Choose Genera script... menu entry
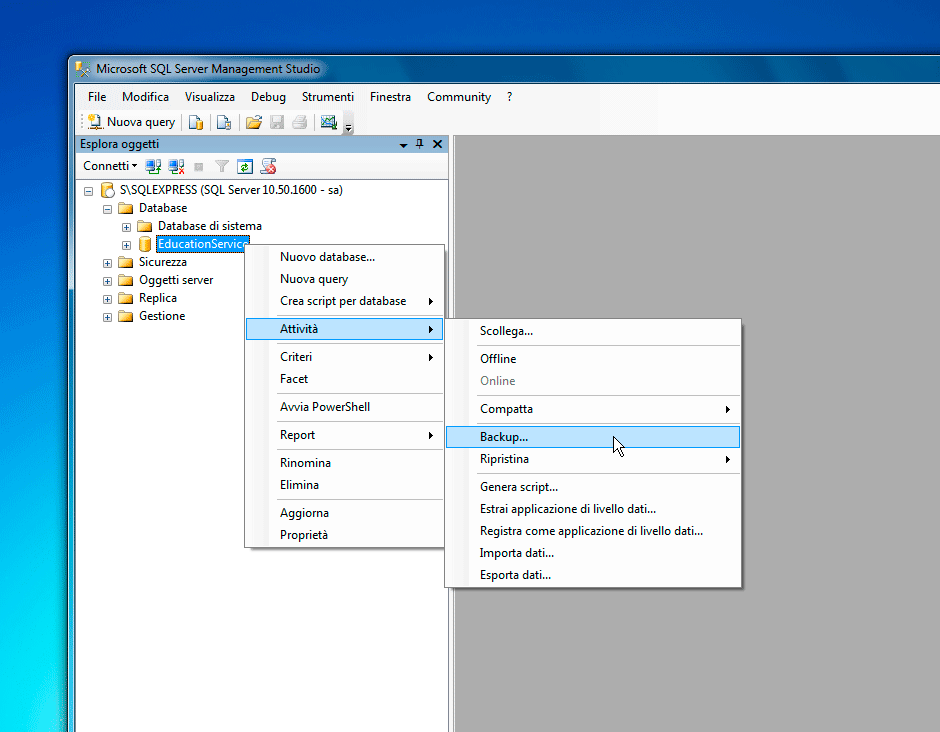The width and height of the screenshot is (940, 732). (593, 487)
